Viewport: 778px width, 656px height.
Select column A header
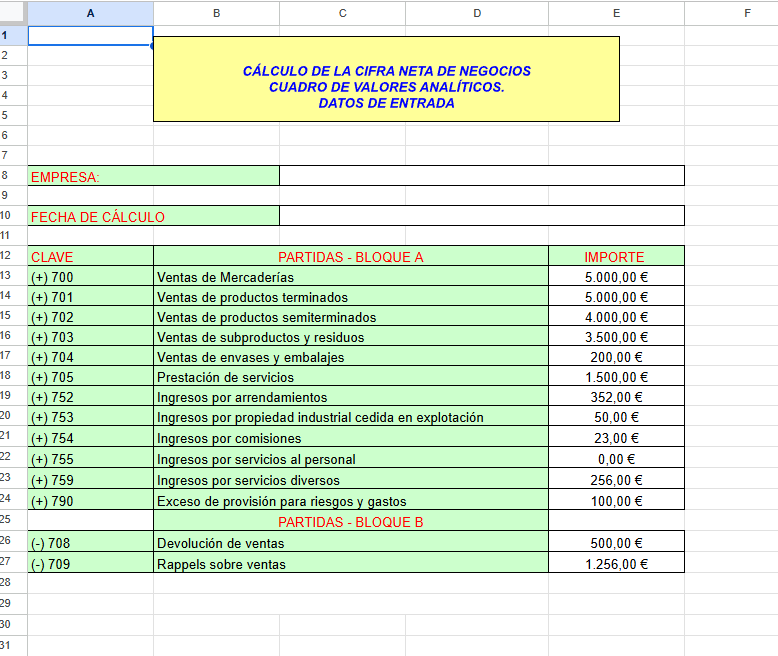pos(90,13)
